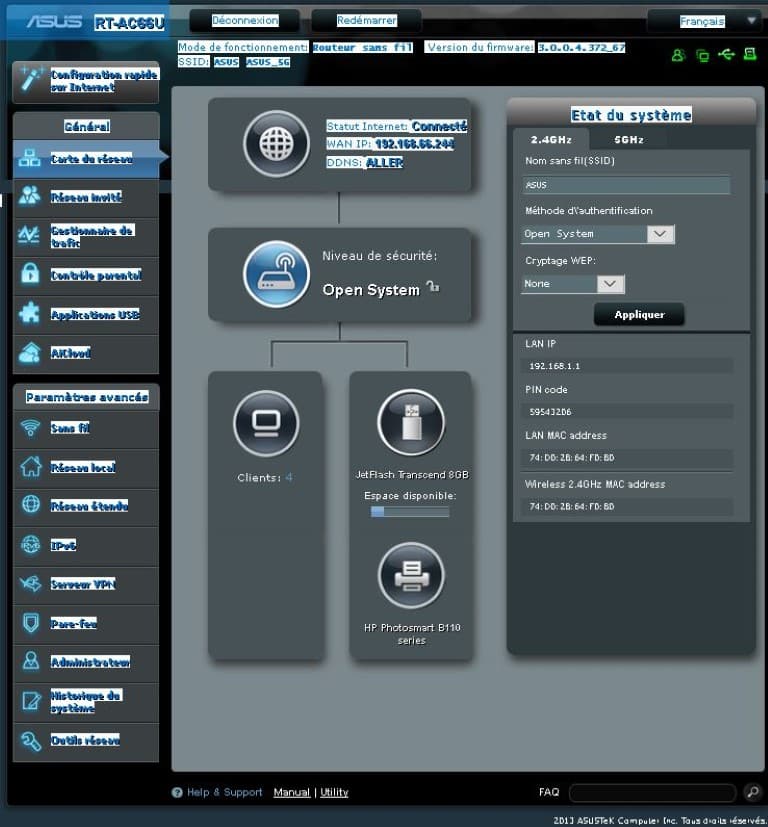Expand the authentication method Open System dropdown

click(660, 234)
